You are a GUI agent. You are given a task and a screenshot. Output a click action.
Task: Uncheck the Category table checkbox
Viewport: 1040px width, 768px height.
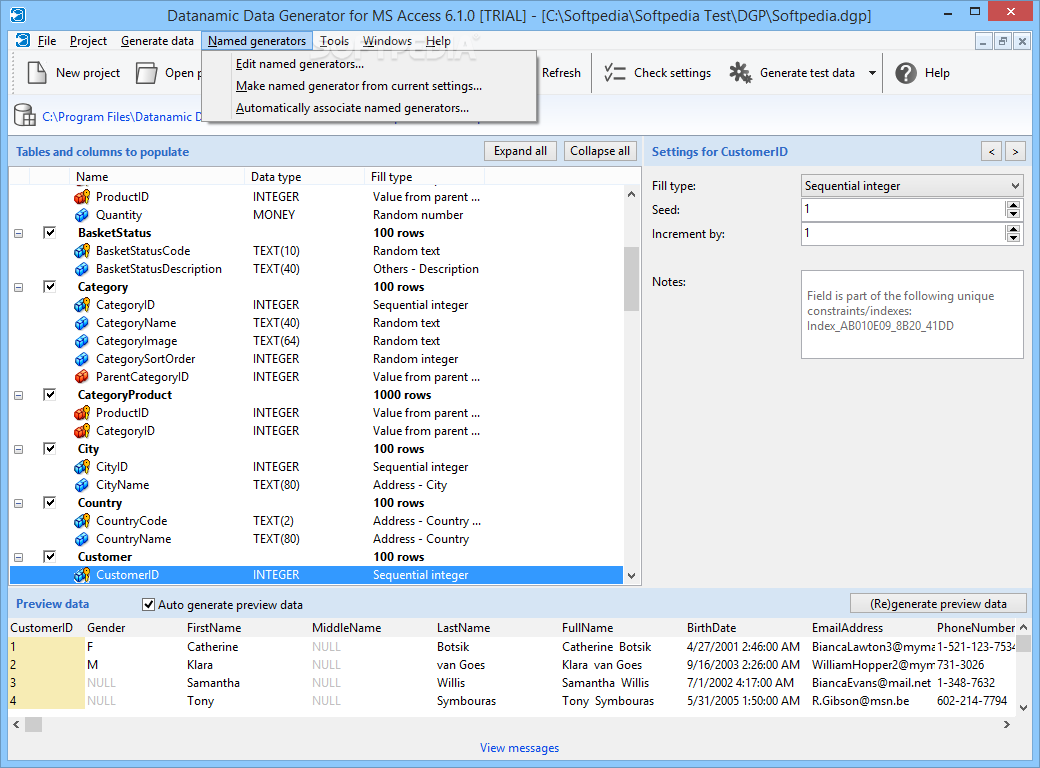tap(50, 287)
